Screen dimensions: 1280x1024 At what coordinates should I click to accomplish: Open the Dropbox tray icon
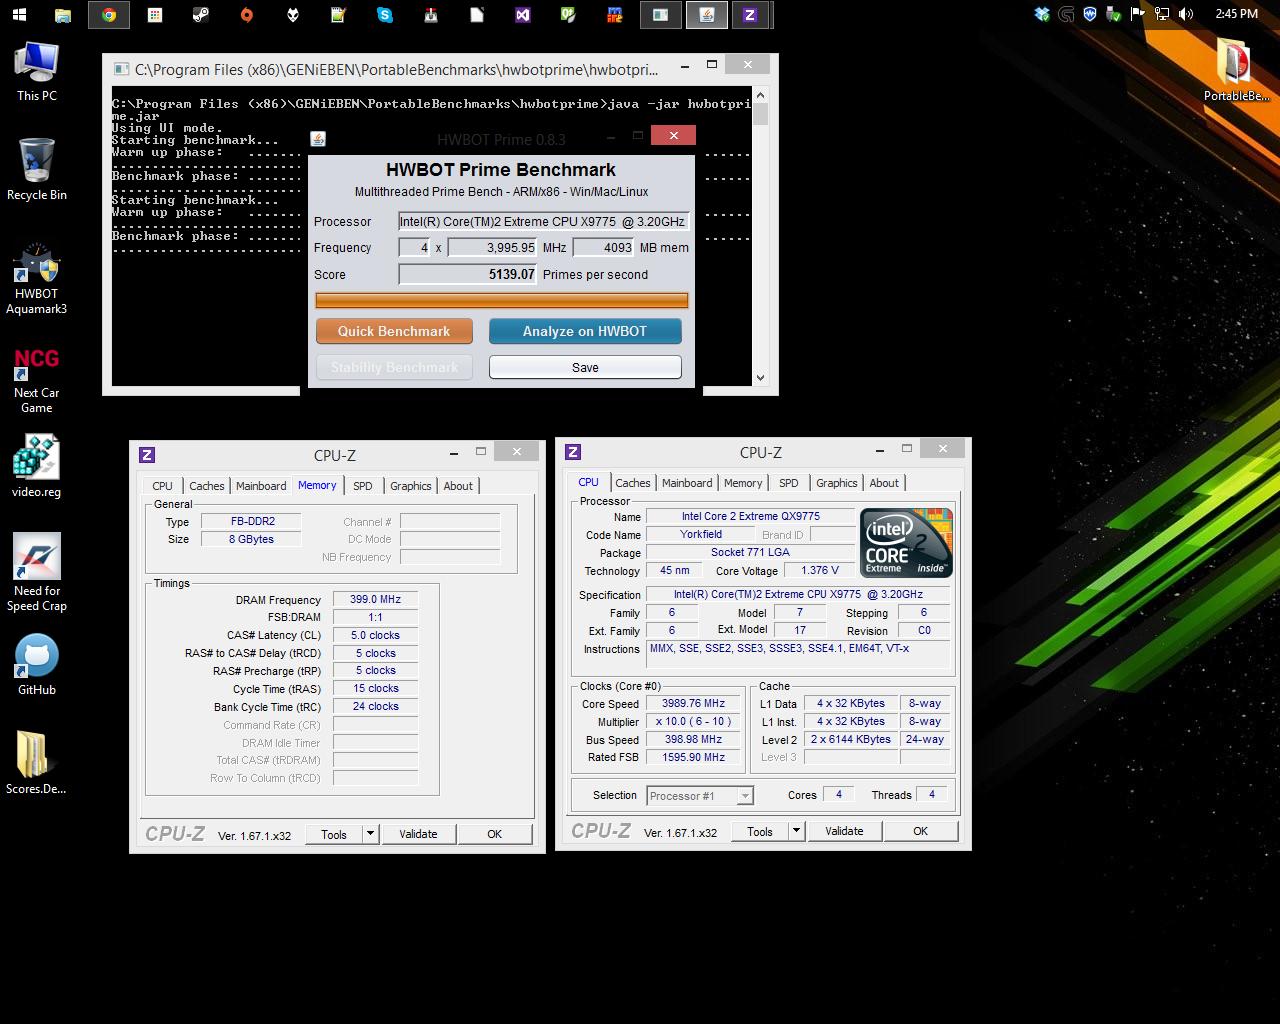[x=1043, y=14]
